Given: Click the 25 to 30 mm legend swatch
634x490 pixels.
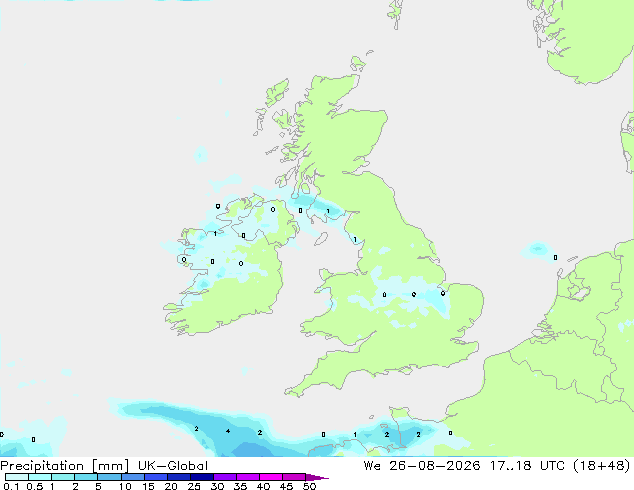Looking at the screenshot, I should [201, 477].
